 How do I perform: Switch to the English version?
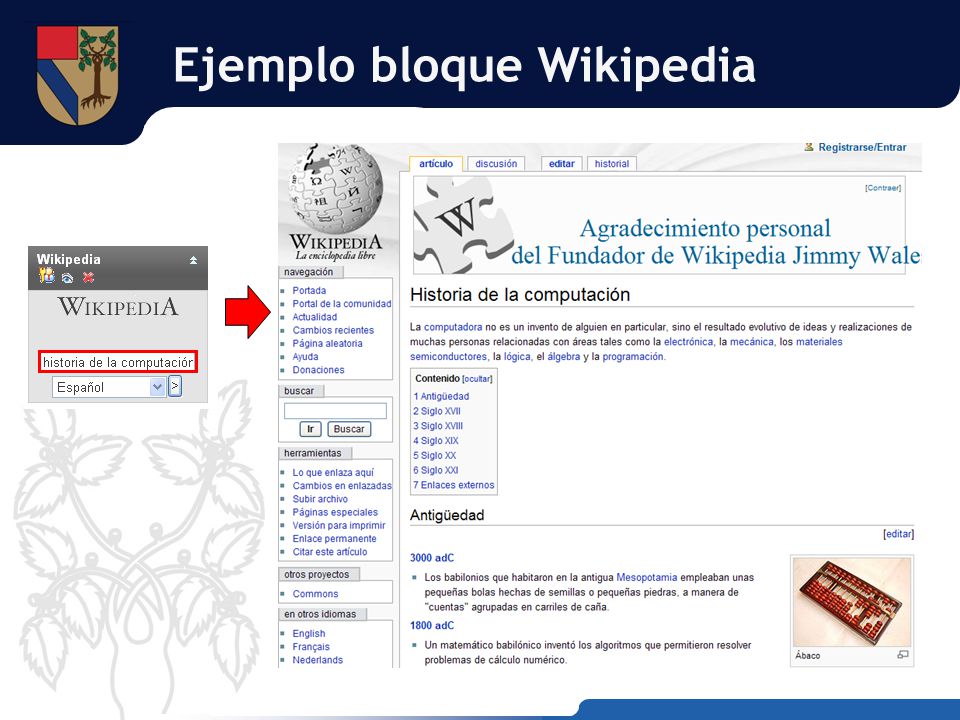point(309,634)
